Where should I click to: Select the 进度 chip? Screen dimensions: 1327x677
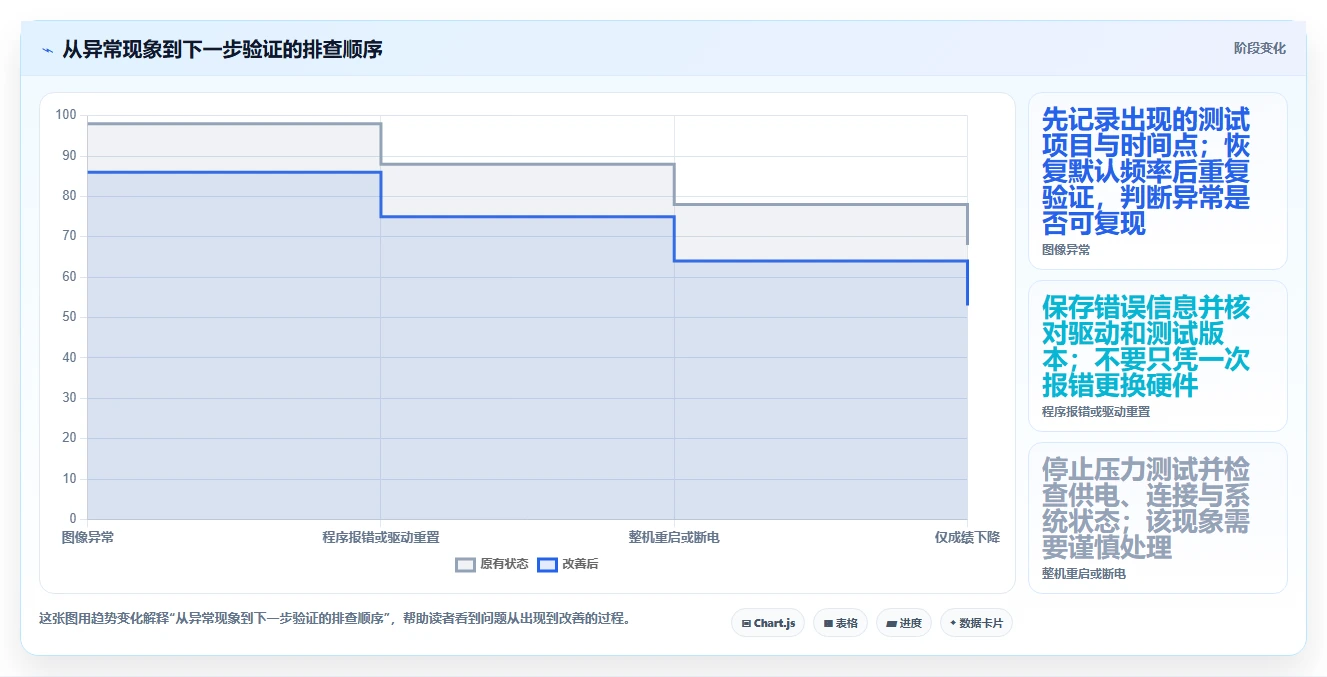(904, 623)
